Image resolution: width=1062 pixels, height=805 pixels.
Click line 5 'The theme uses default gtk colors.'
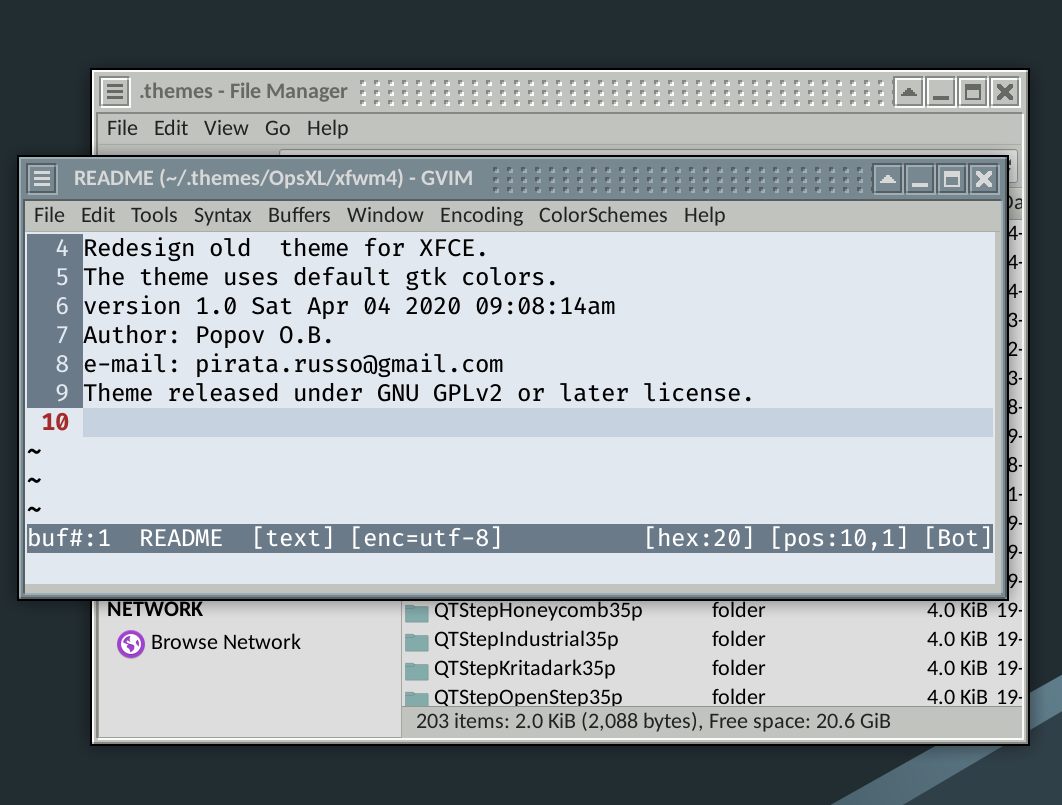pyautogui.click(x=320, y=278)
